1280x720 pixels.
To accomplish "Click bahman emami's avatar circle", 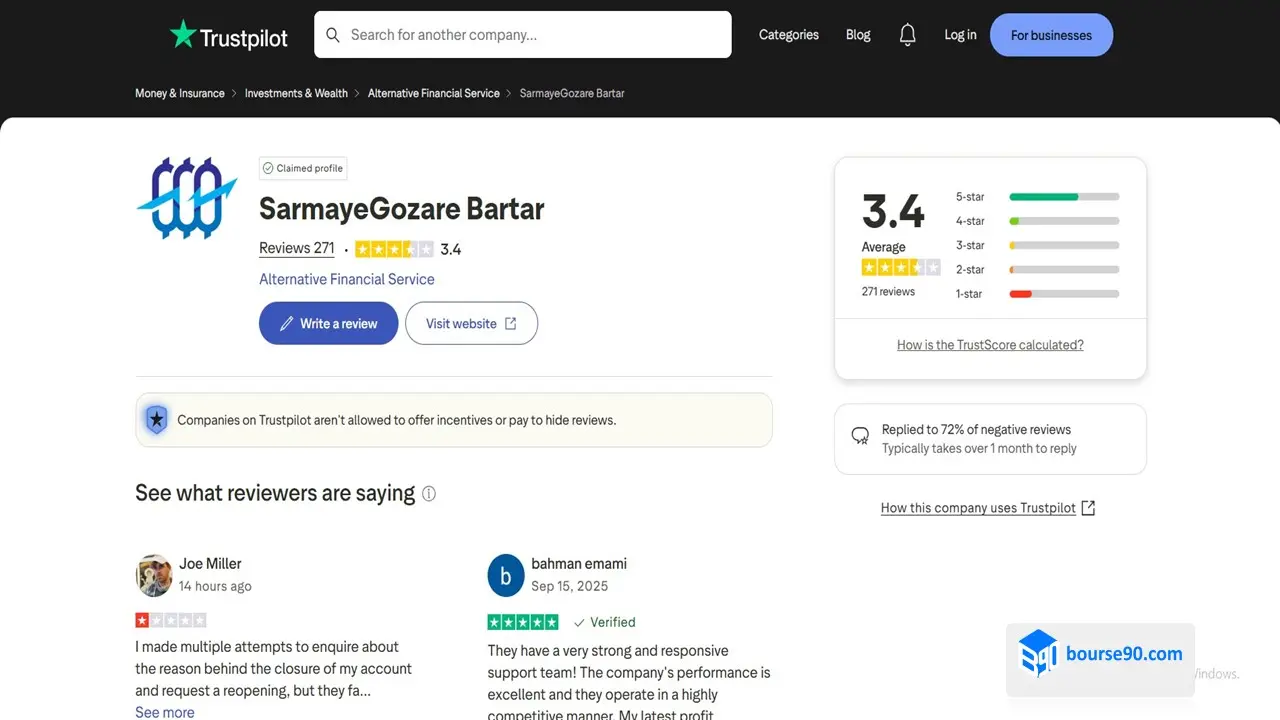I will coord(506,575).
